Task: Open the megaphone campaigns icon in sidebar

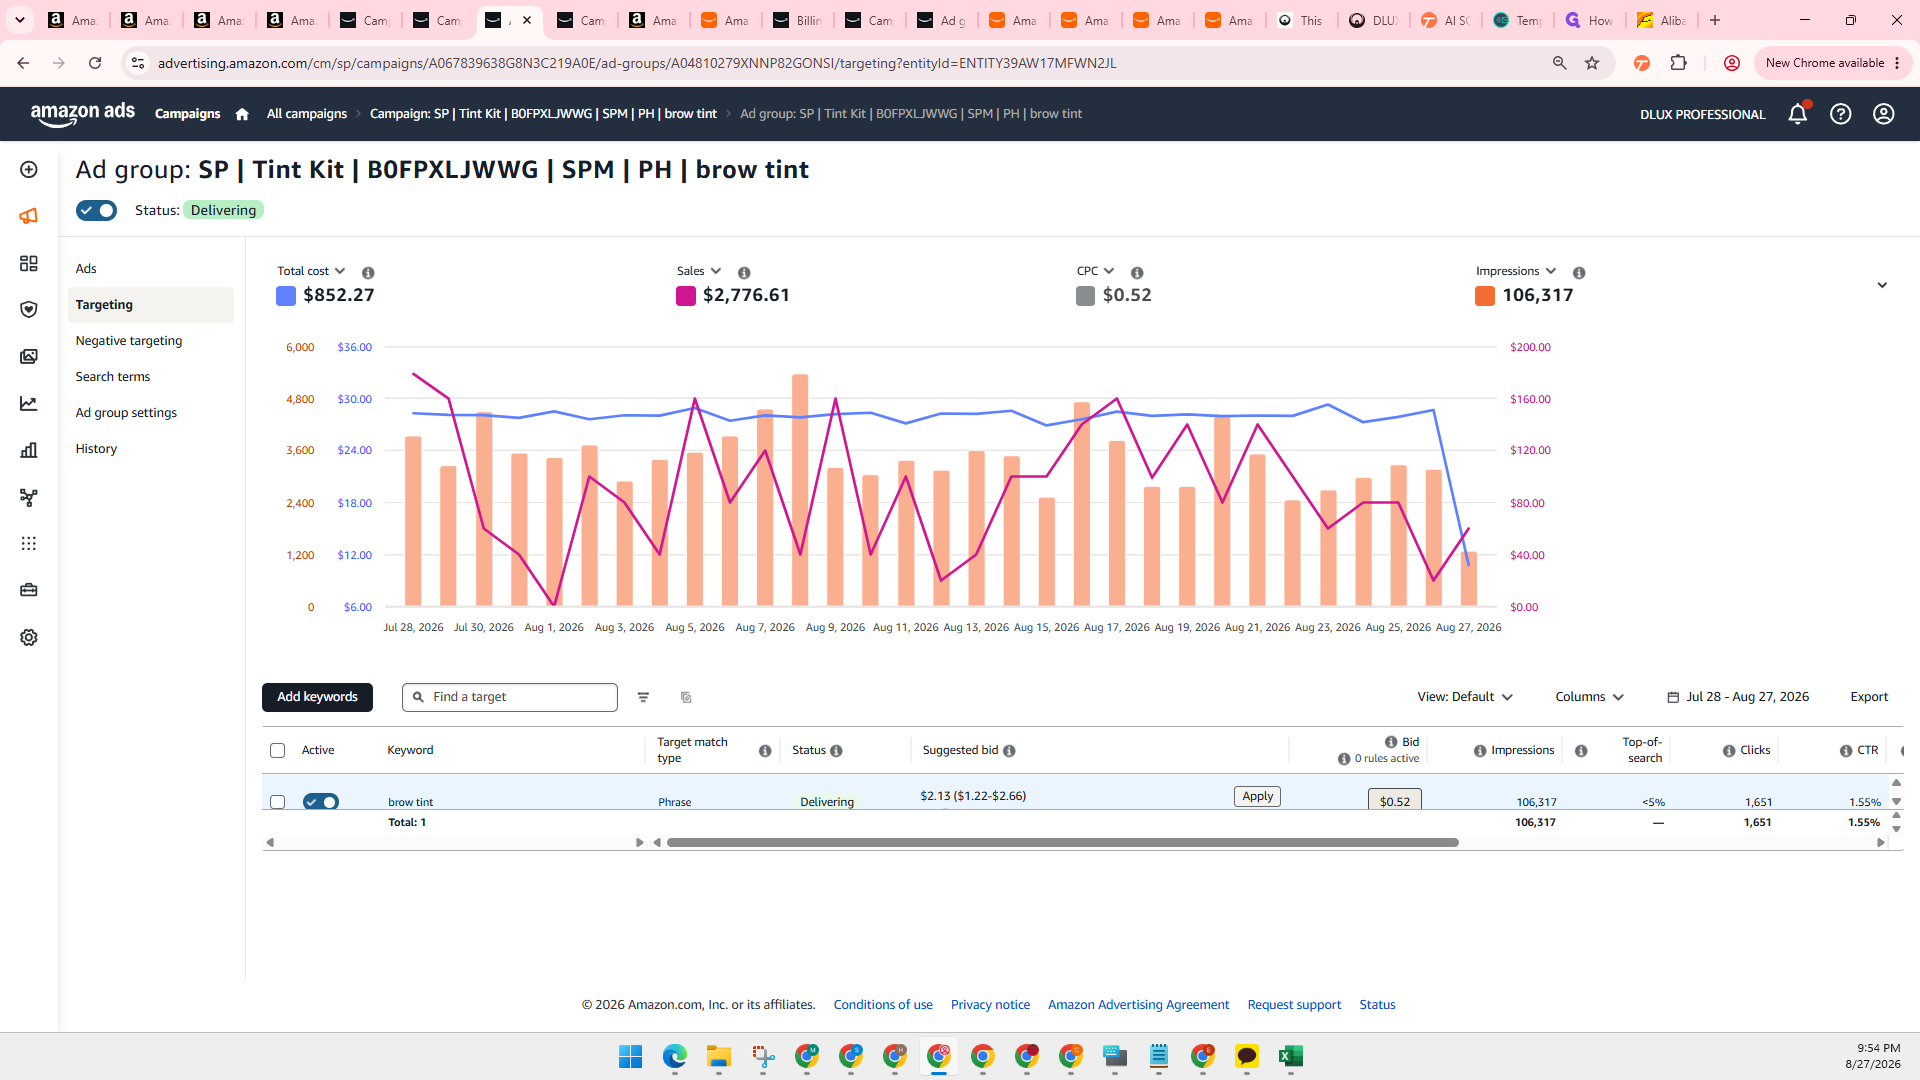Action: tap(29, 216)
